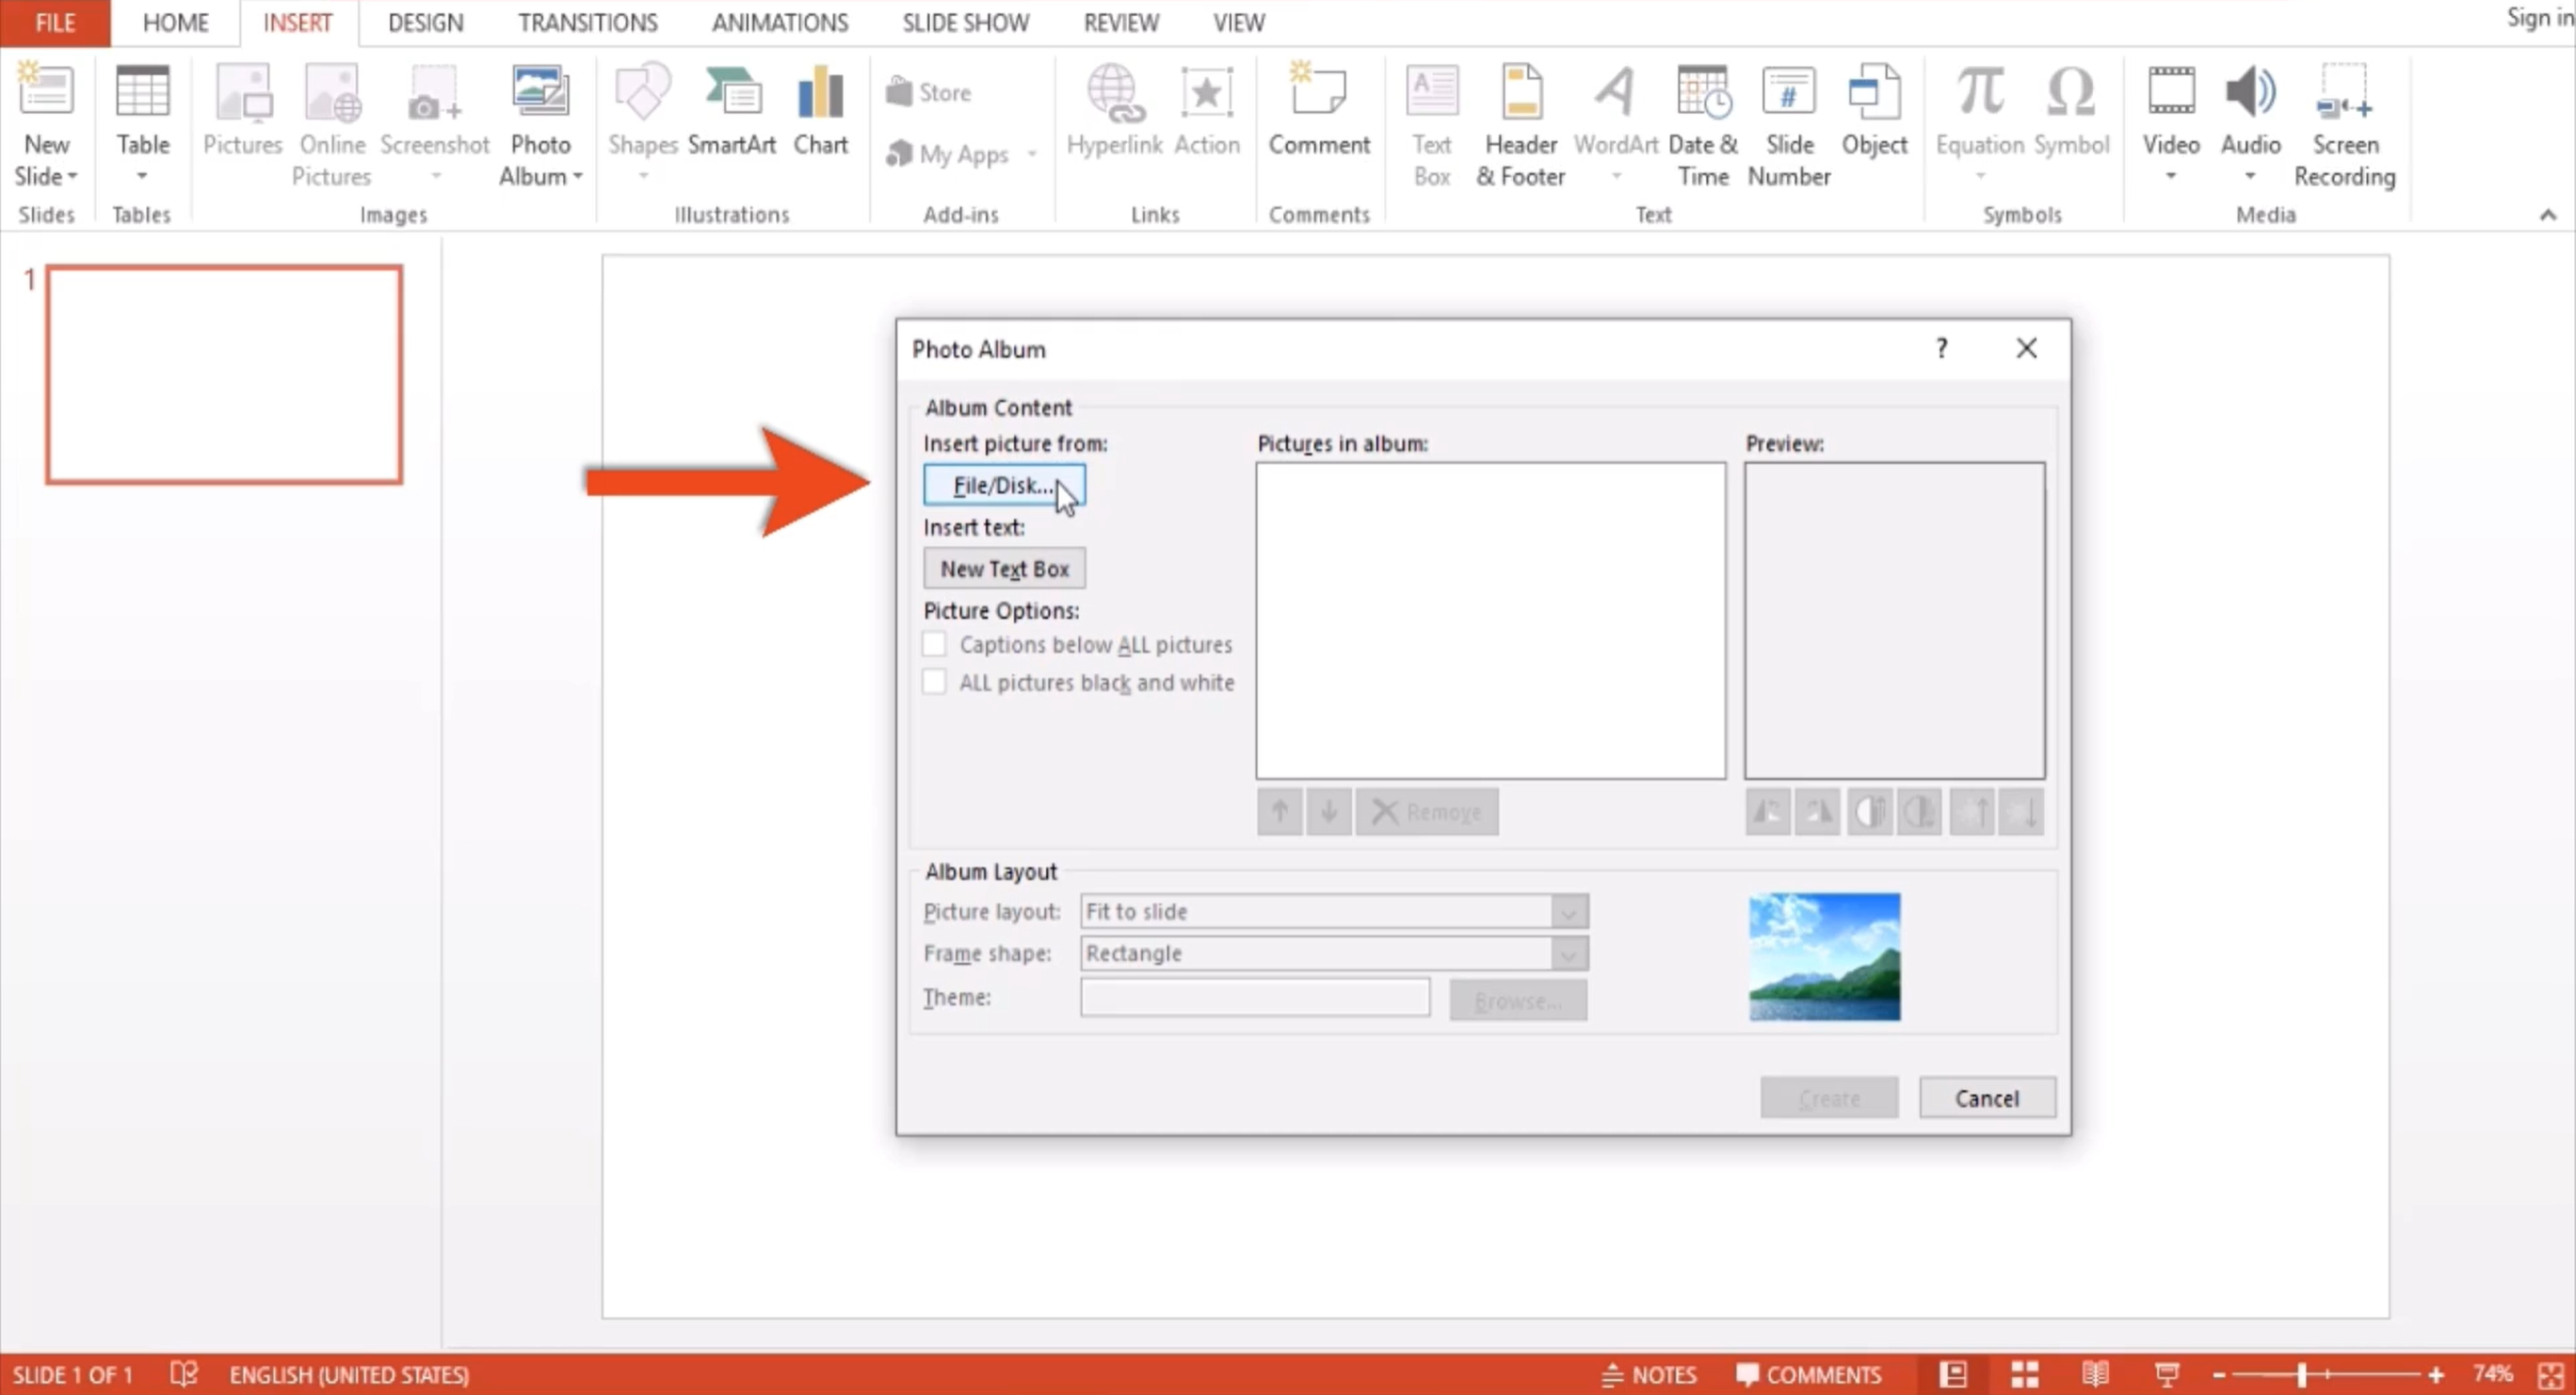This screenshot has width=2576, height=1395.
Task: Enable Captions below ALL pictures checkbox
Action: [x=934, y=644]
